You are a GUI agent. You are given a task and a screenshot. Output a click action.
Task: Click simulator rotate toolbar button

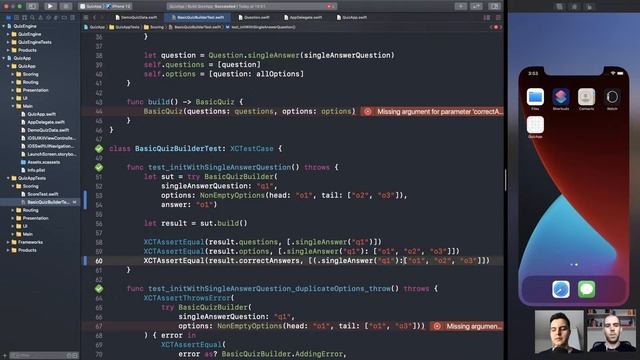coord(589,7)
